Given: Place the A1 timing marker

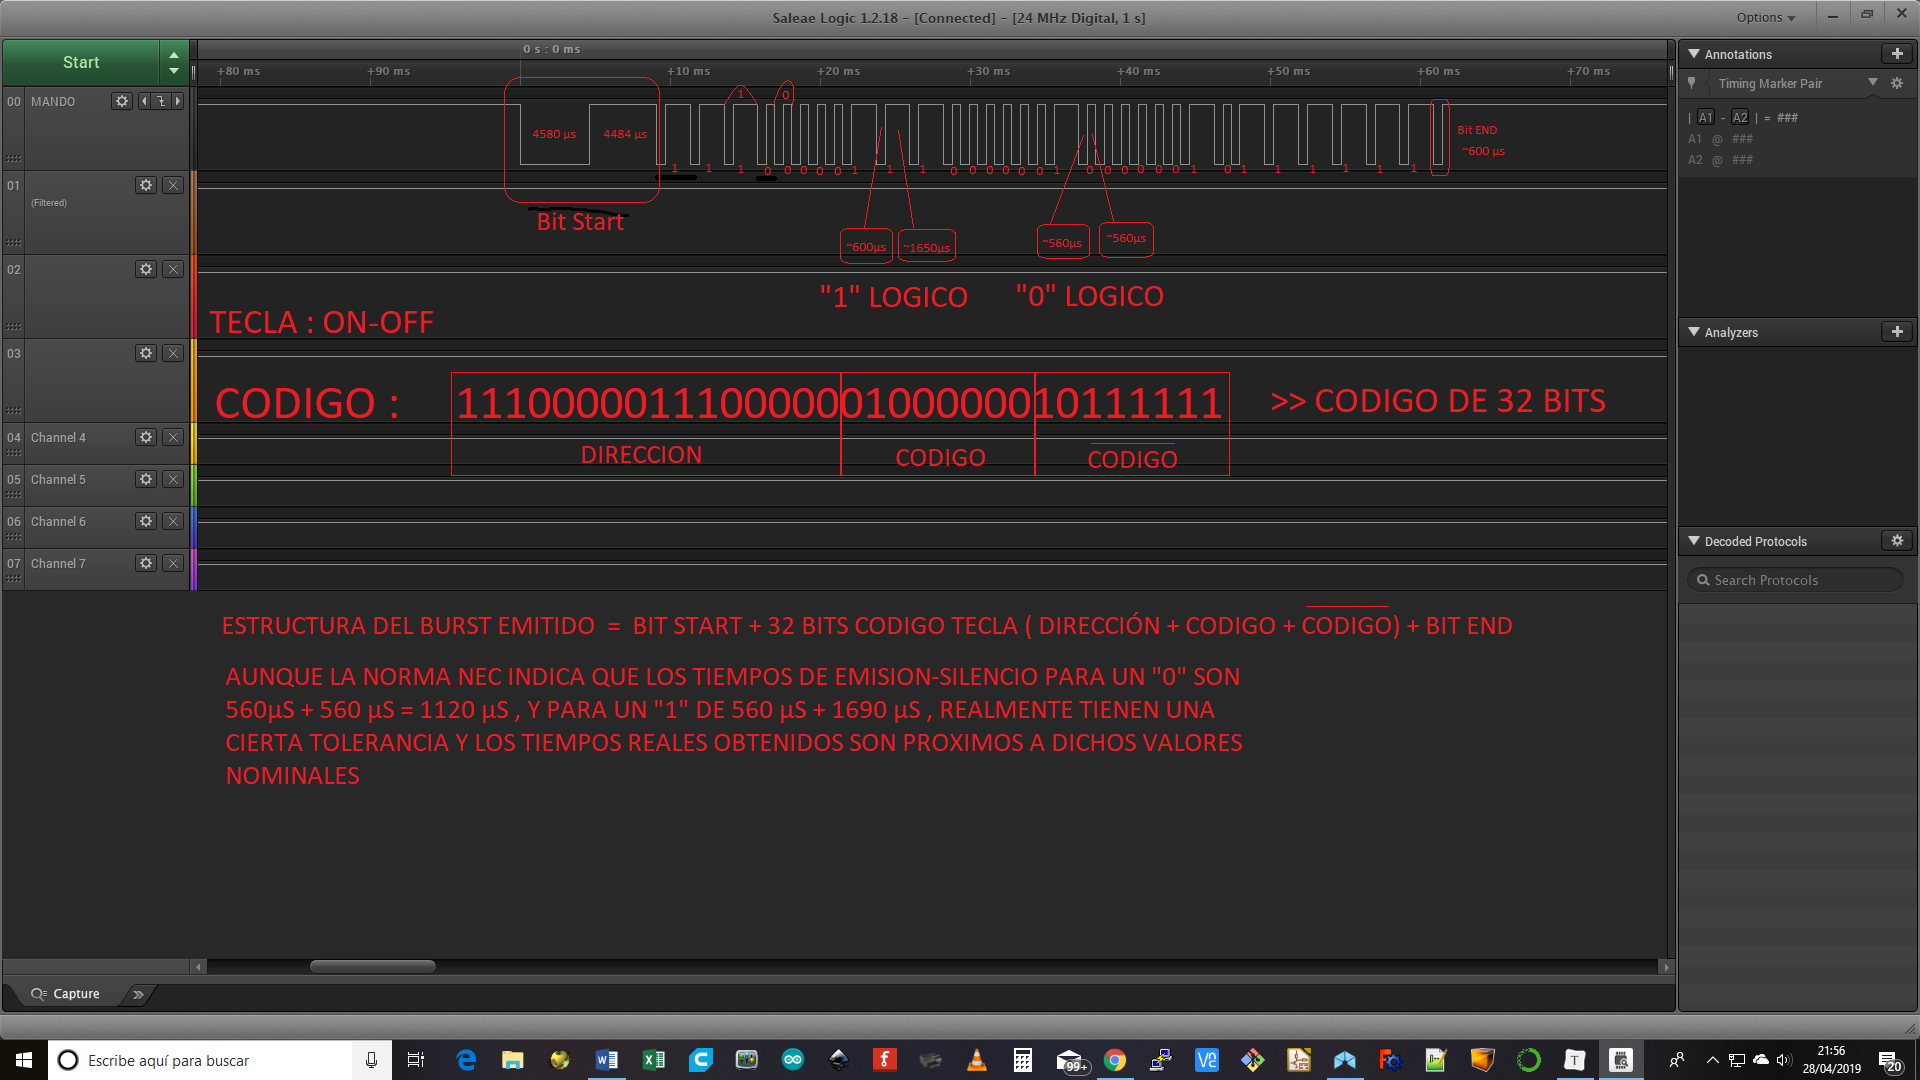Looking at the screenshot, I should (1705, 118).
